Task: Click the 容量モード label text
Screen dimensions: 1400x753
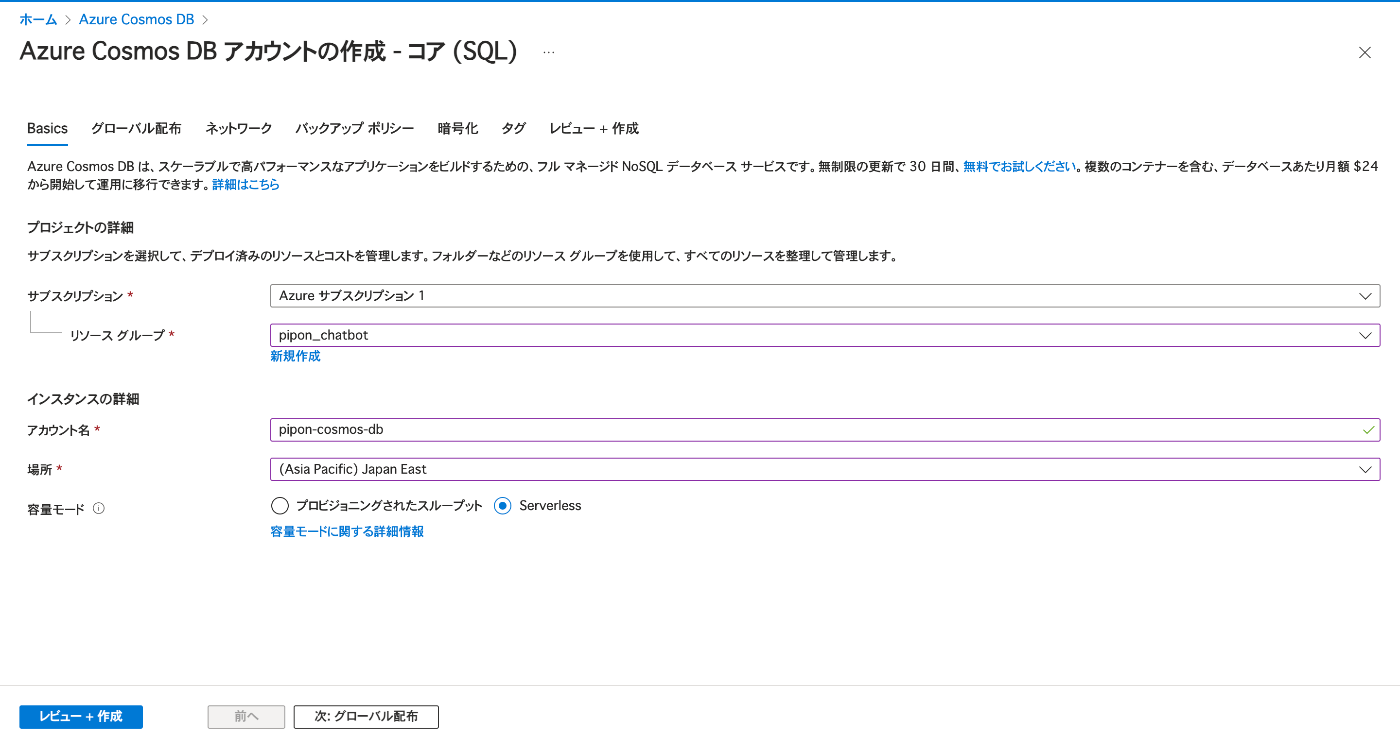Action: [x=56, y=509]
